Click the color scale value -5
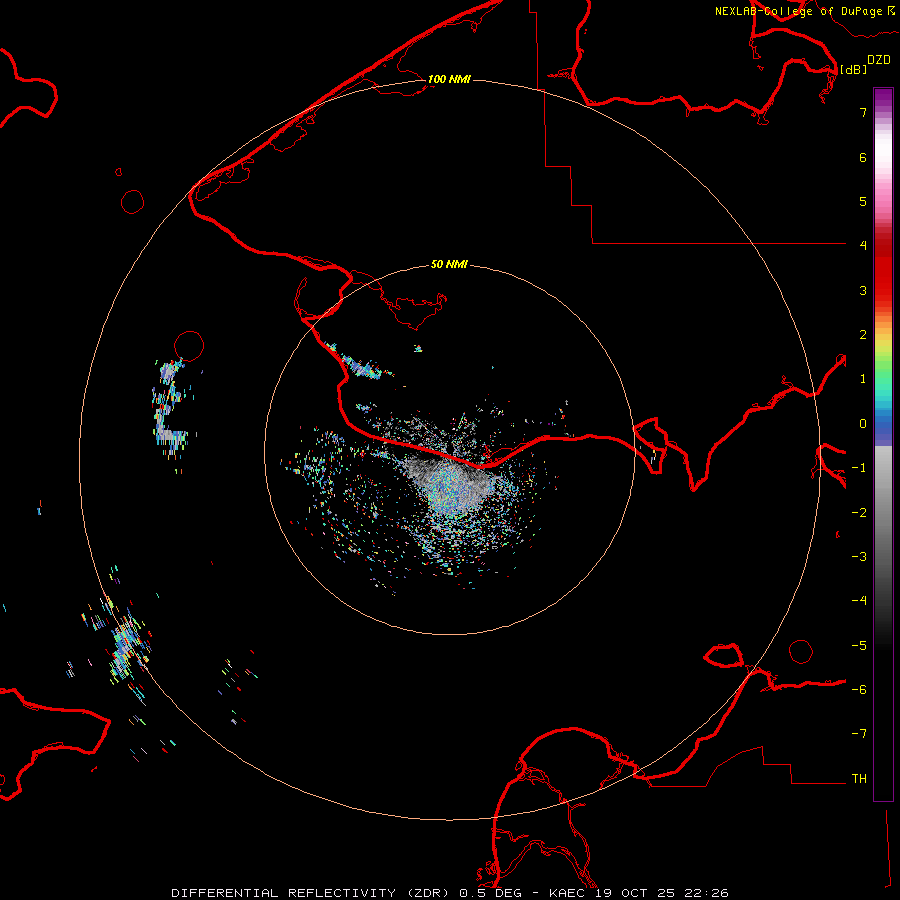This screenshot has width=900, height=900. (x=859, y=646)
